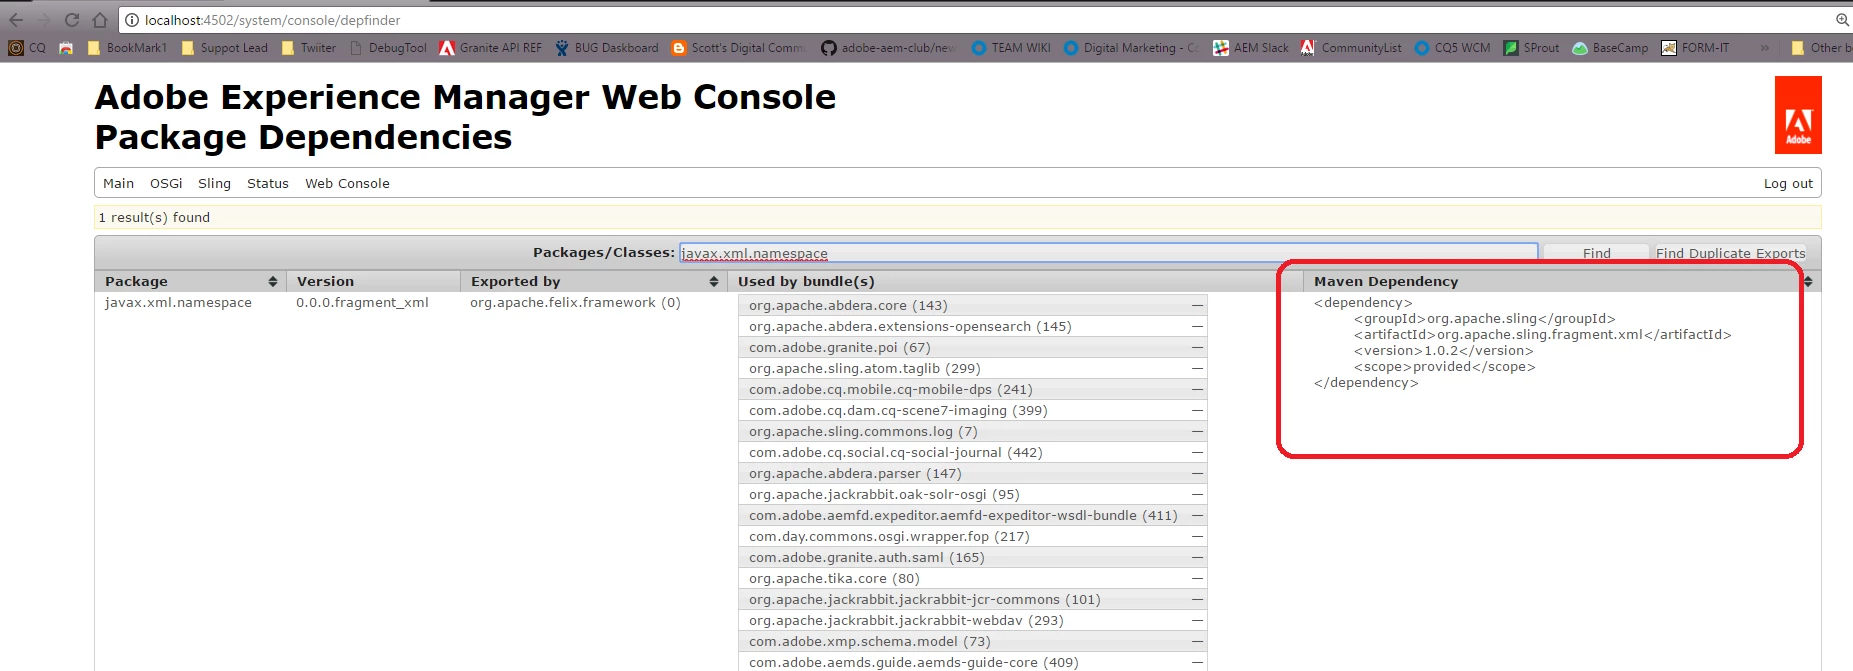This screenshot has height=671, width=1853.
Task: Select the com.day.commons.osgi.wrapper.fop (217) bundle
Action: (x=972, y=536)
